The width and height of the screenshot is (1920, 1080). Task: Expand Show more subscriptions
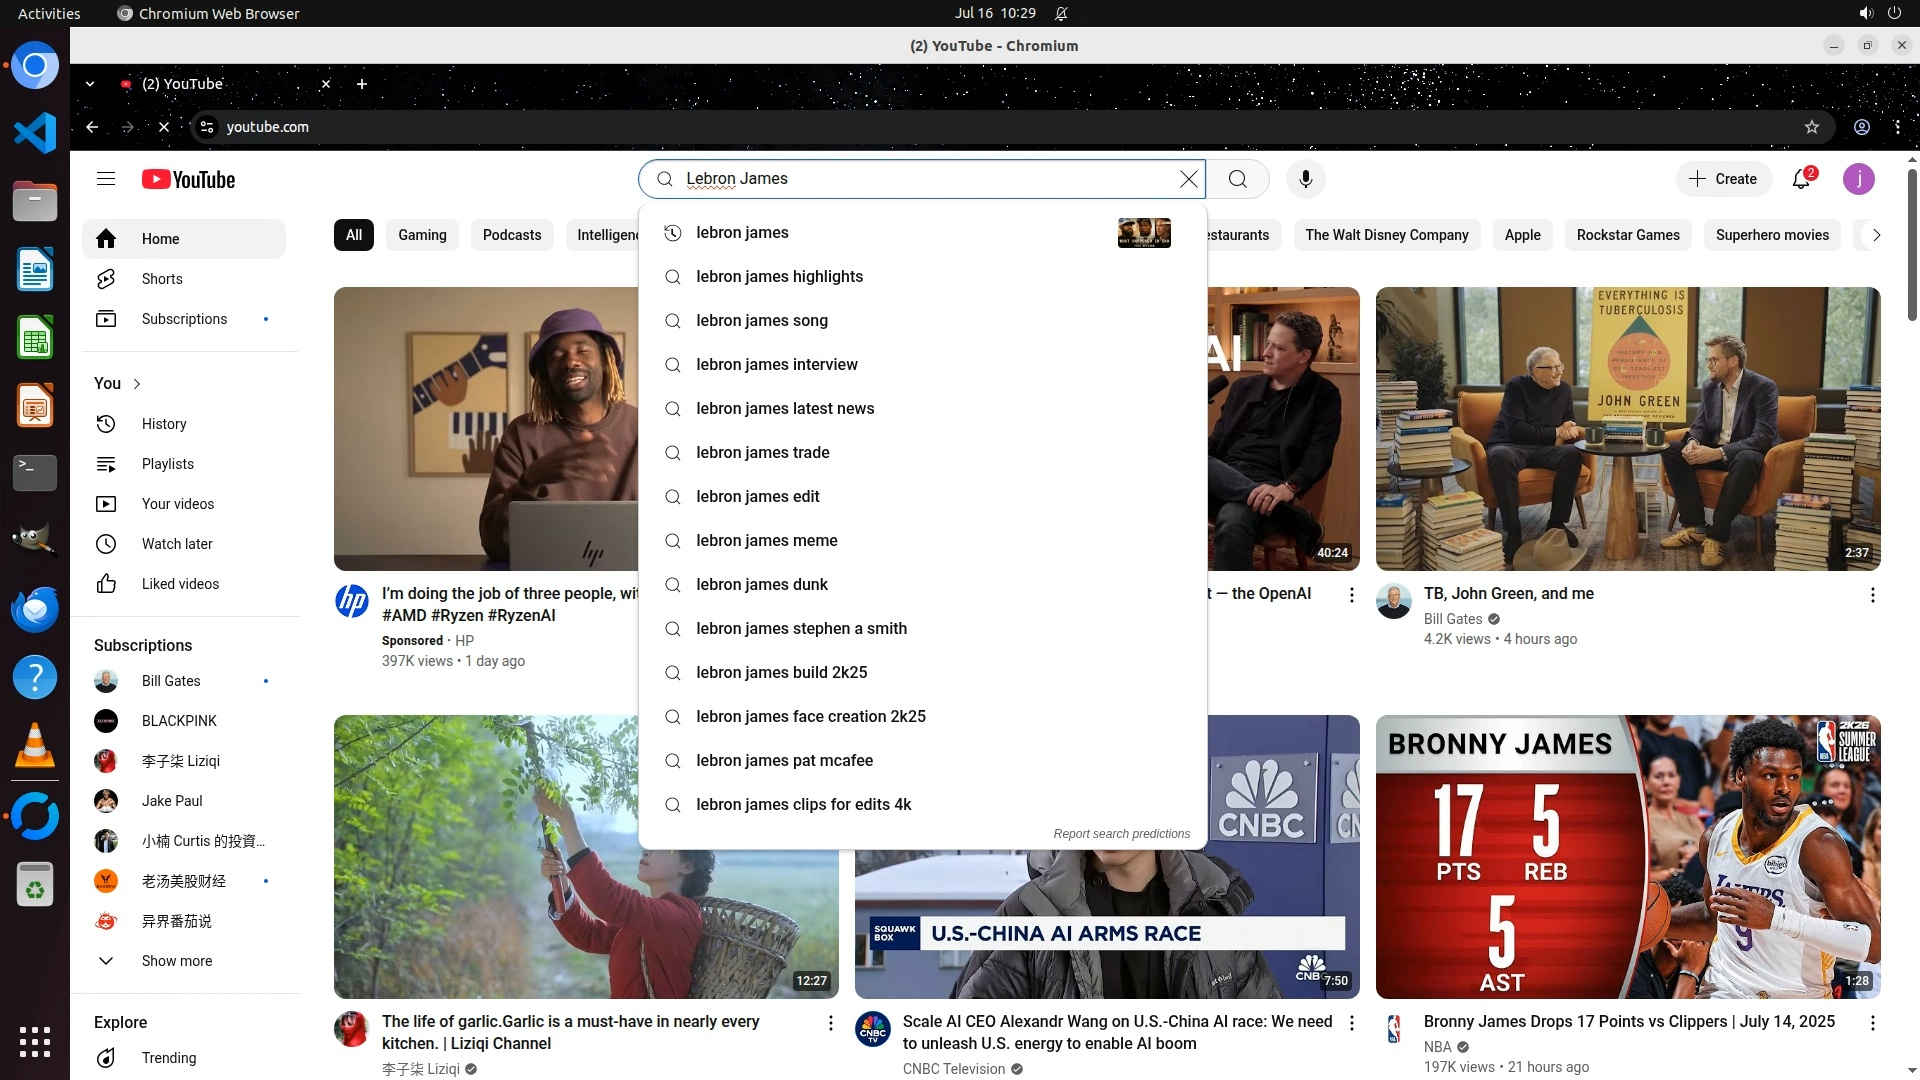pyautogui.click(x=176, y=961)
